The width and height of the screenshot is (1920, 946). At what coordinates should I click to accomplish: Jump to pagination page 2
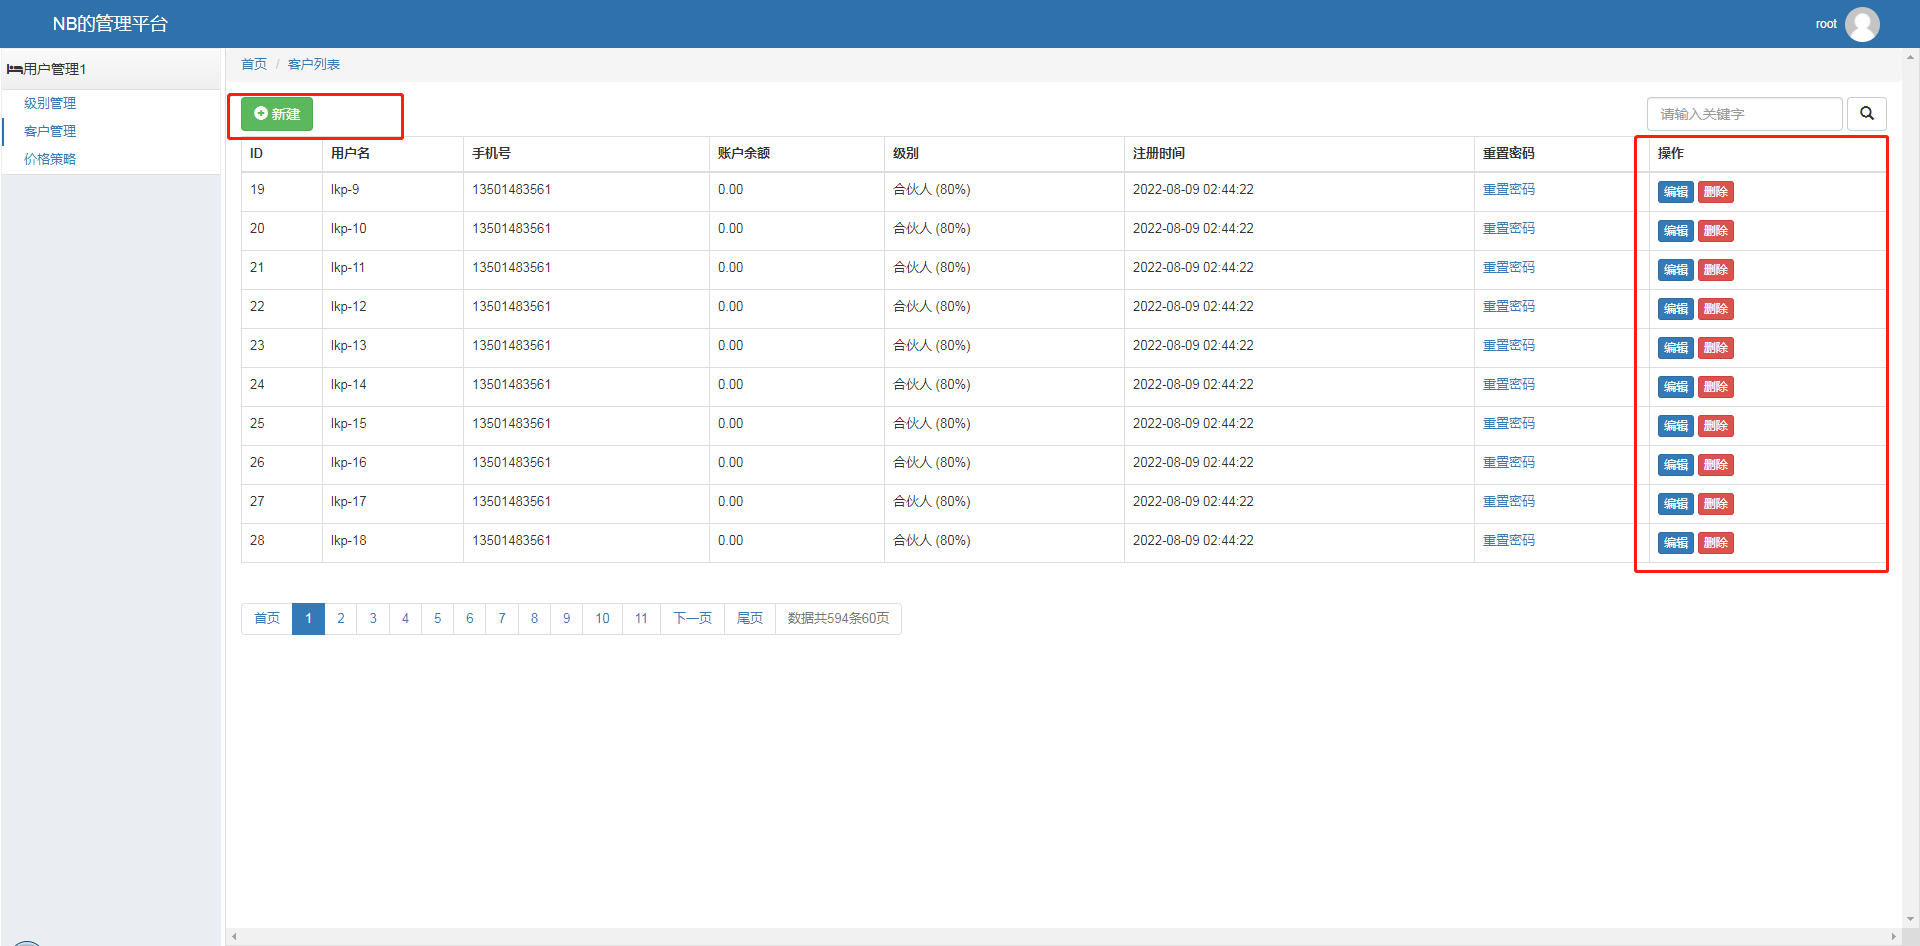[x=341, y=618]
